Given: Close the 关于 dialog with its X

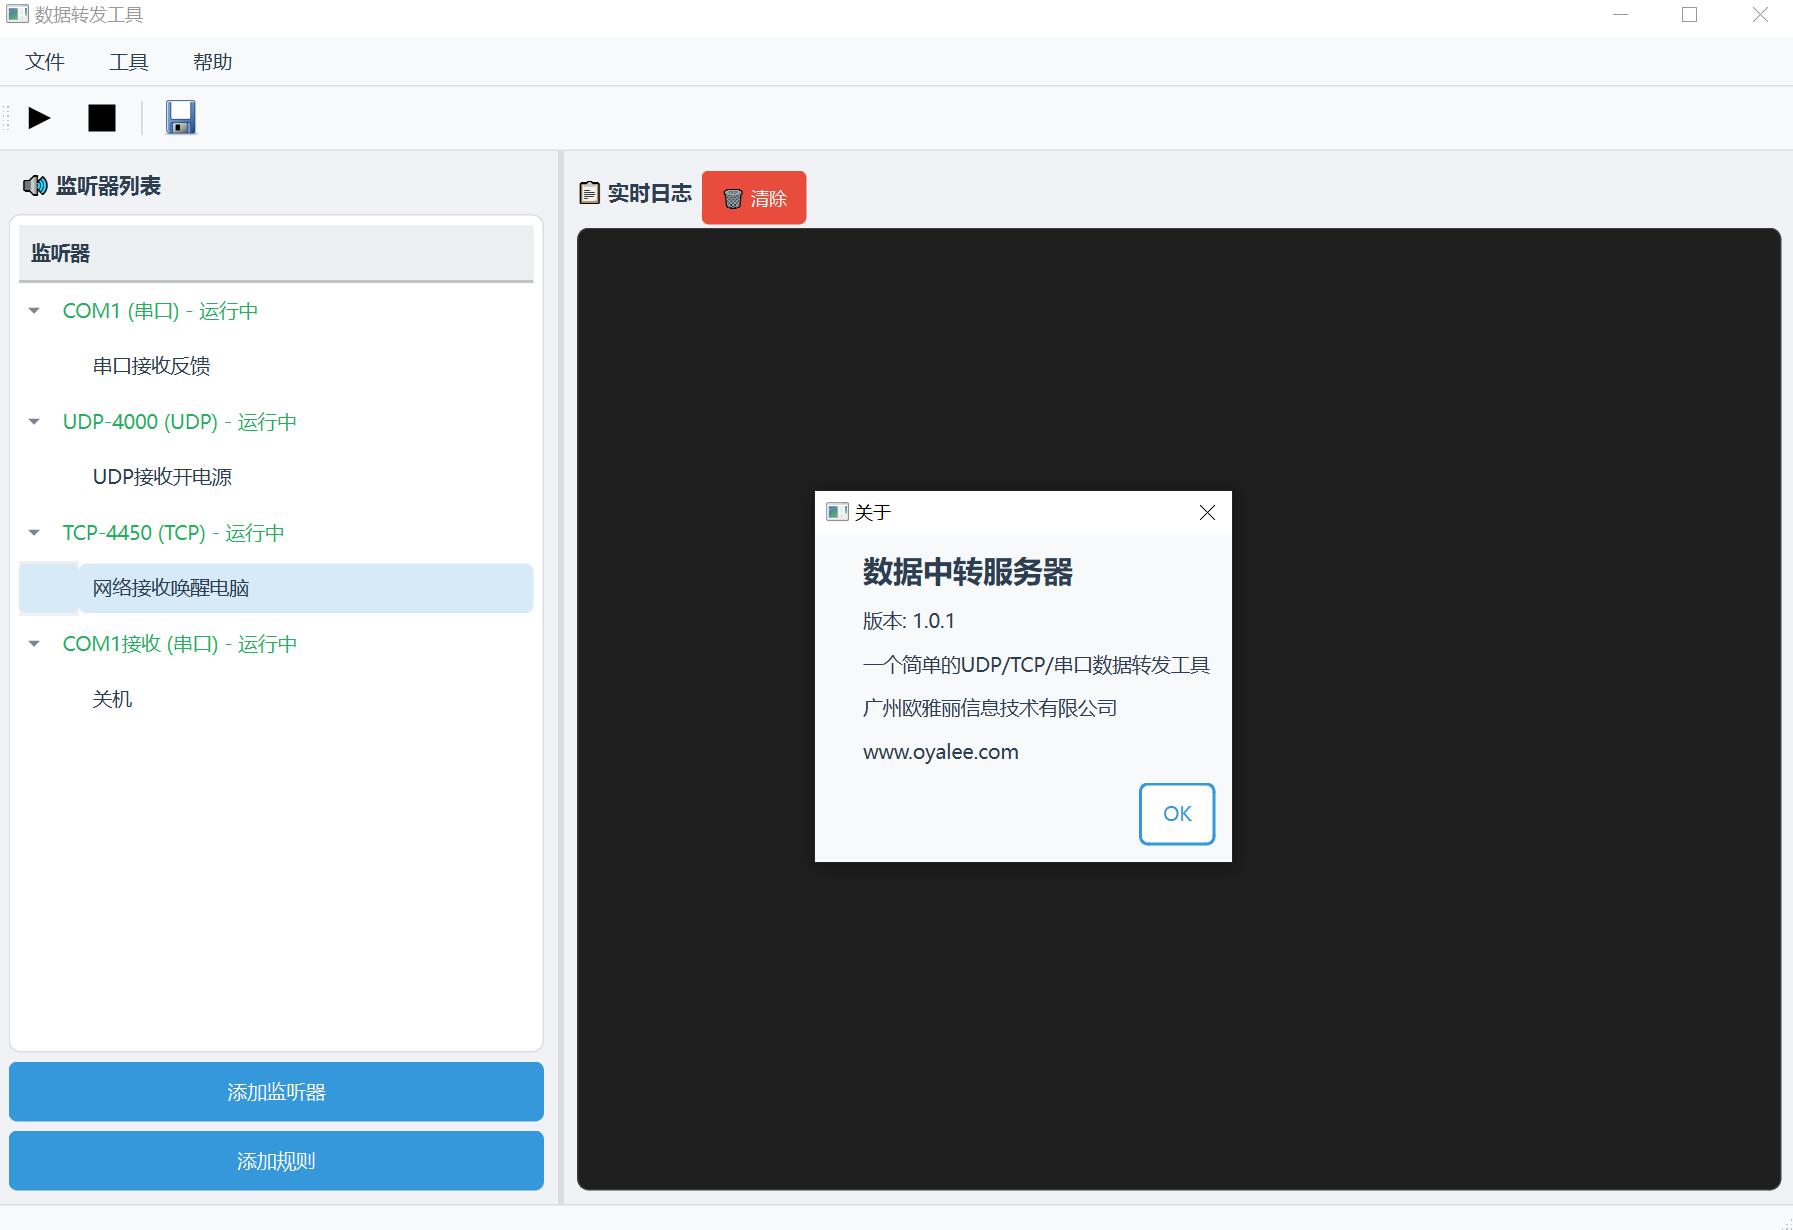Looking at the screenshot, I should point(1207,513).
